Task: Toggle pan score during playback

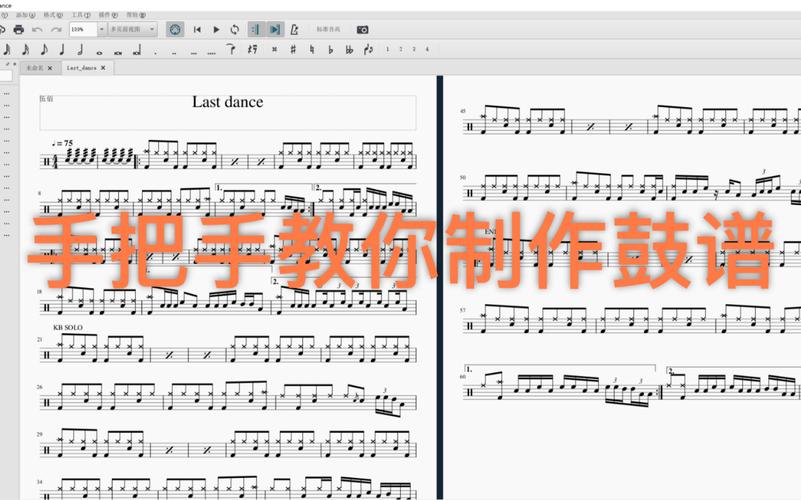Action: 275,30
